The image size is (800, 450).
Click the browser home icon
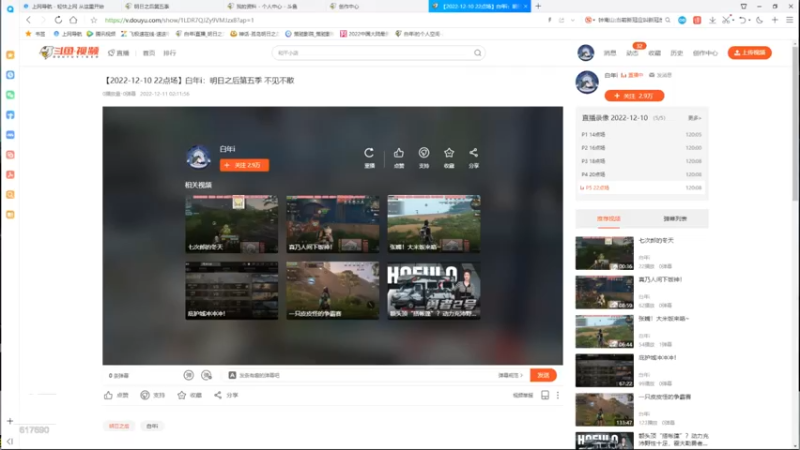tap(73, 20)
